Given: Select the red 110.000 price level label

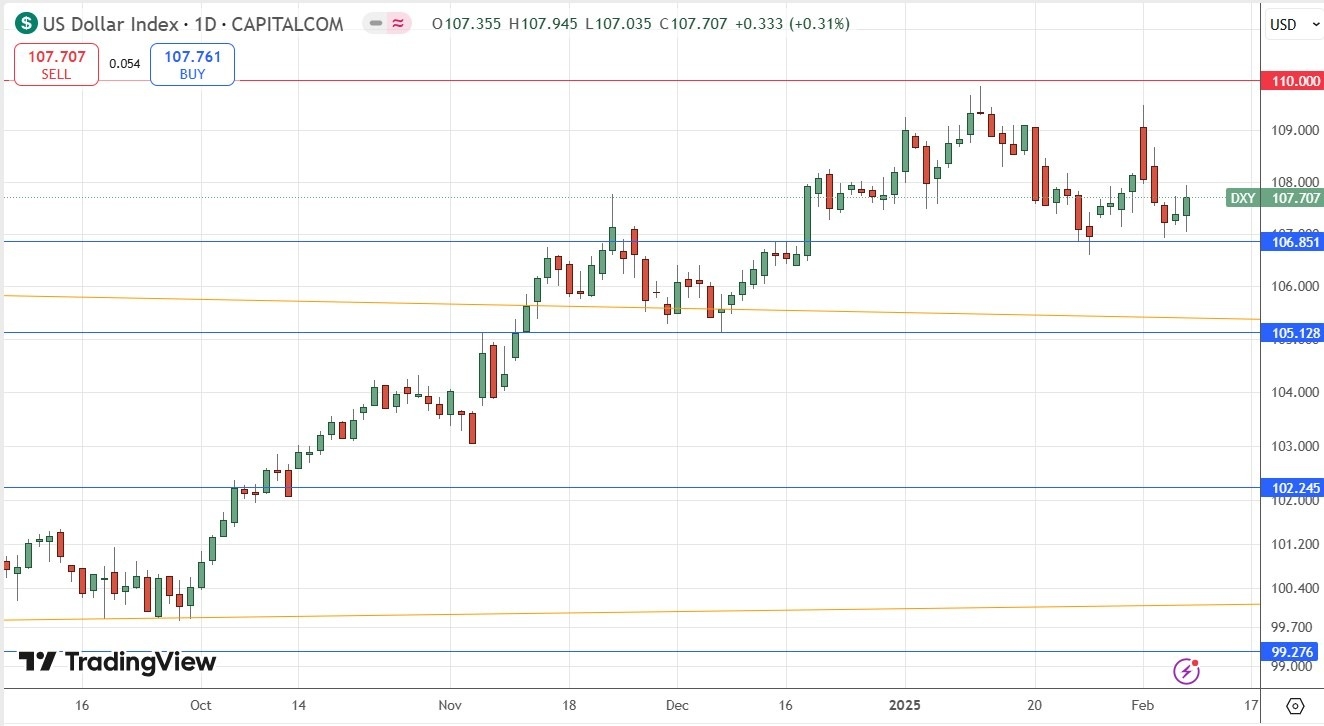Looking at the screenshot, I should point(1295,81).
